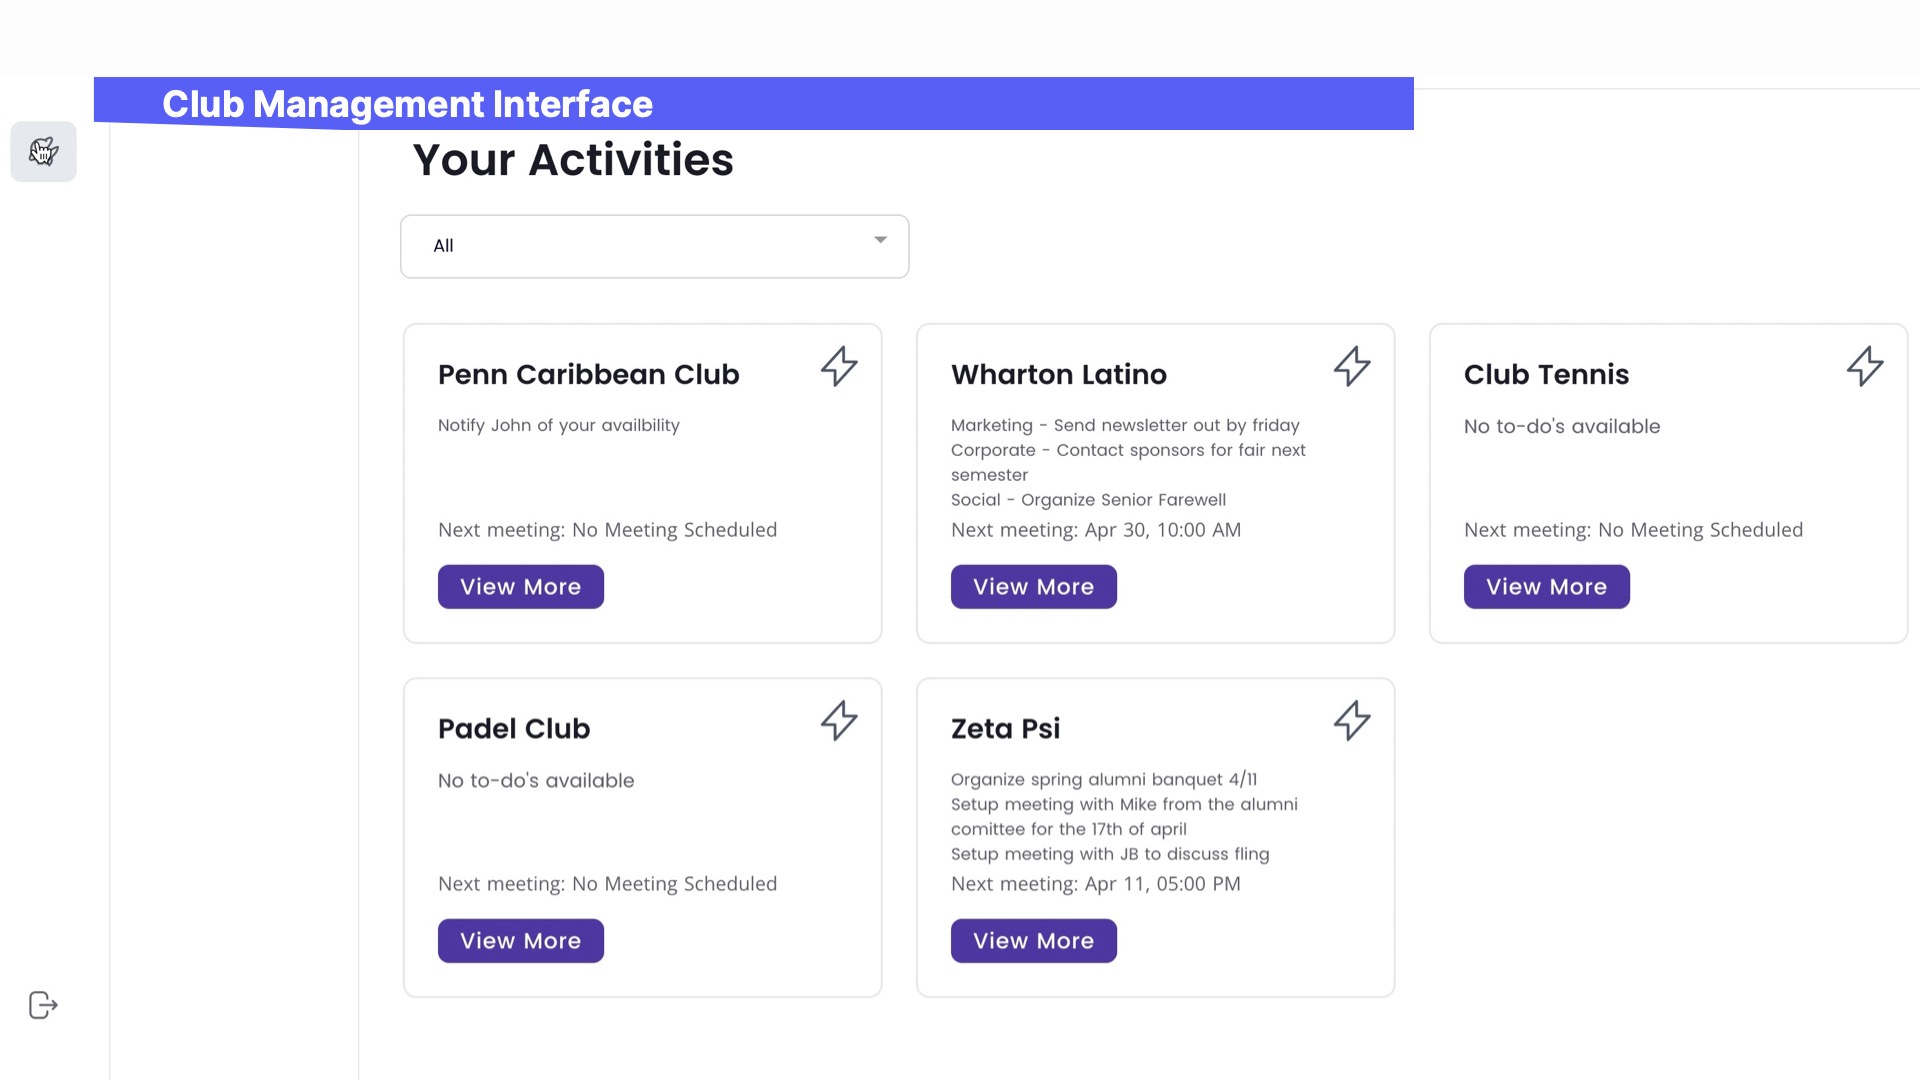
Task: View more for Wharton Latino
Action: pyautogui.click(x=1033, y=587)
